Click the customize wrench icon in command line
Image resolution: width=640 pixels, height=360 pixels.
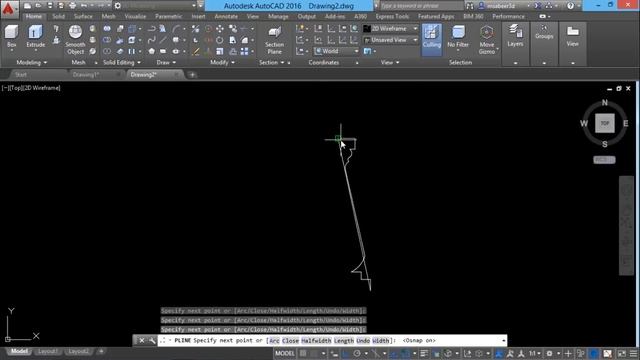[x=151, y=340]
